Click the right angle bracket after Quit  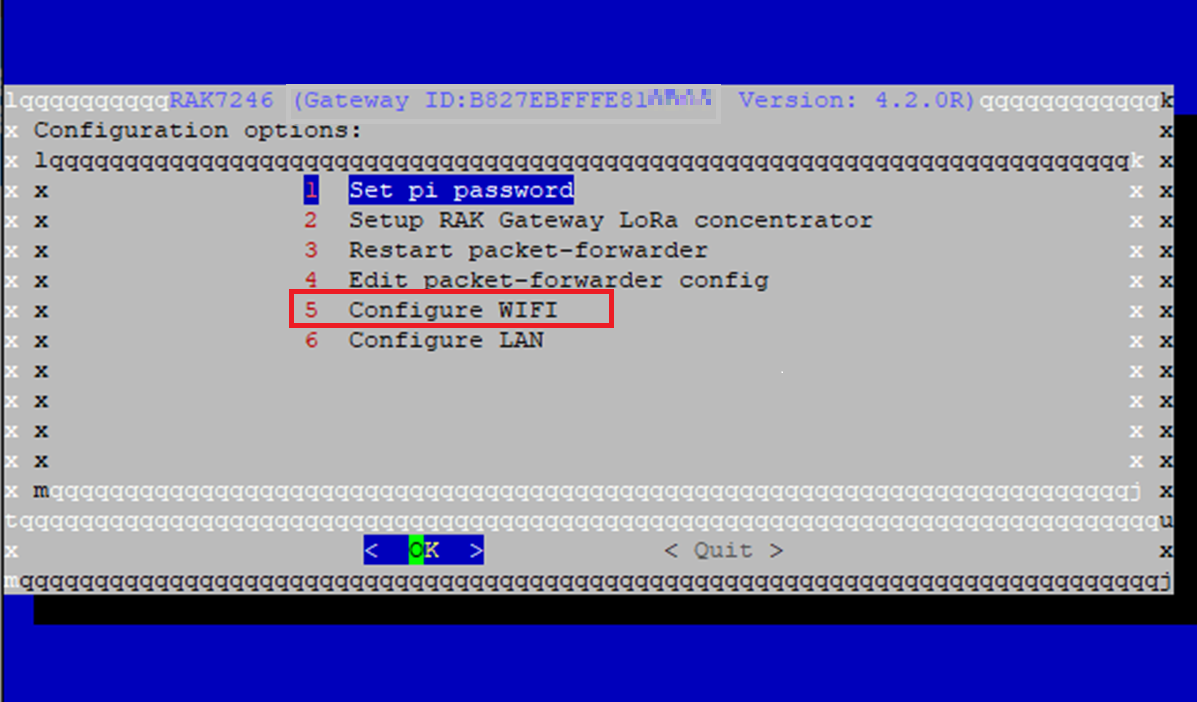click(776, 550)
